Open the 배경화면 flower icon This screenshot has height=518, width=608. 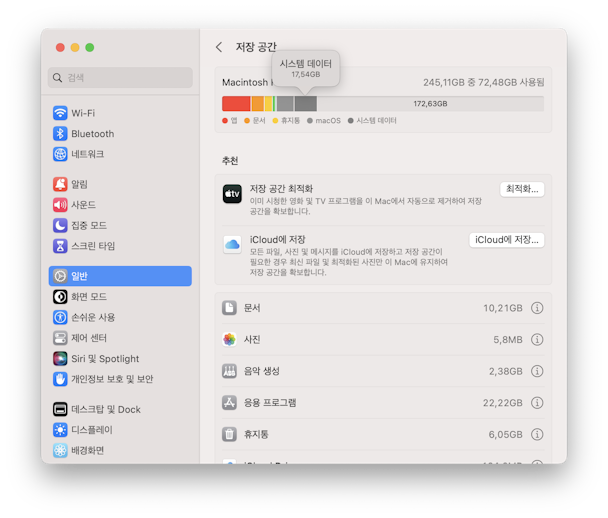coord(60,450)
